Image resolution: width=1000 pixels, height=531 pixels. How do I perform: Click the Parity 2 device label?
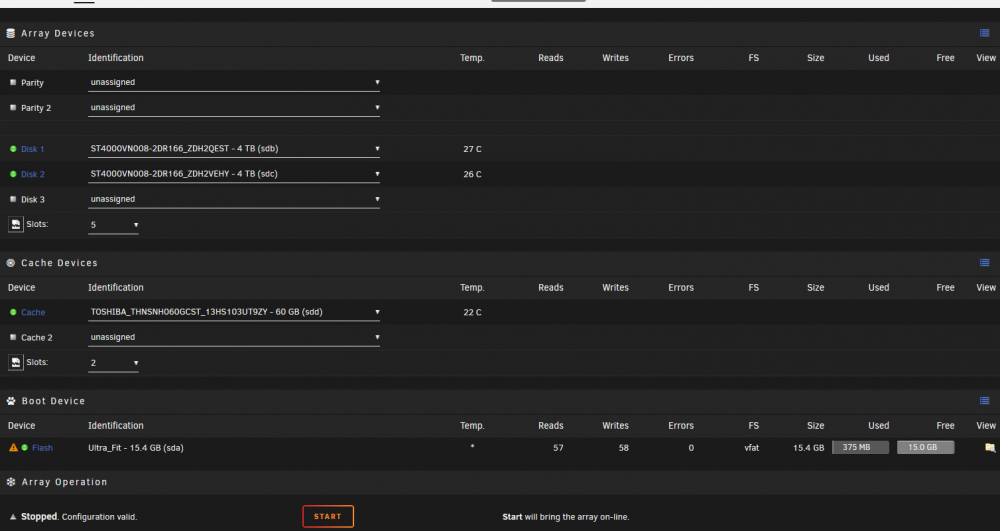coord(36,108)
